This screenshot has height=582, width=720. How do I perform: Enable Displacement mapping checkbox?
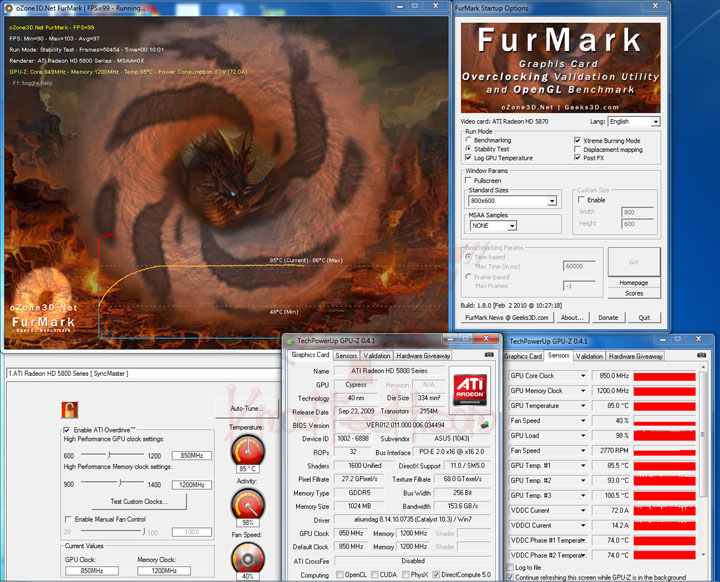(x=577, y=149)
